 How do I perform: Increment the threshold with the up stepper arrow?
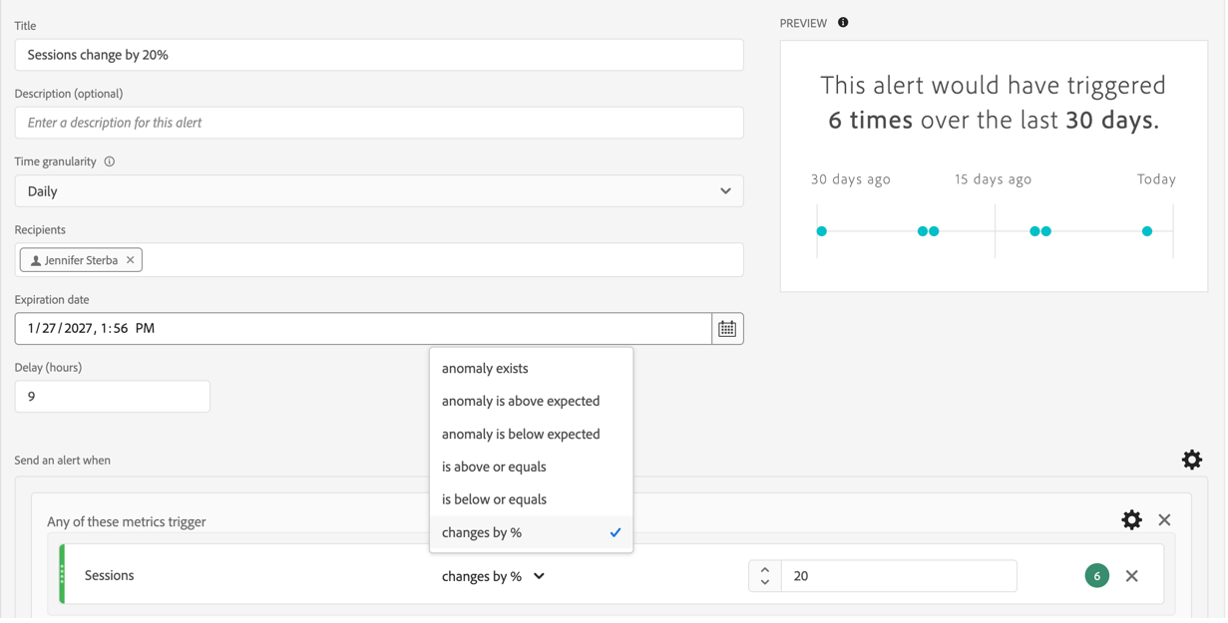pyautogui.click(x=763, y=569)
